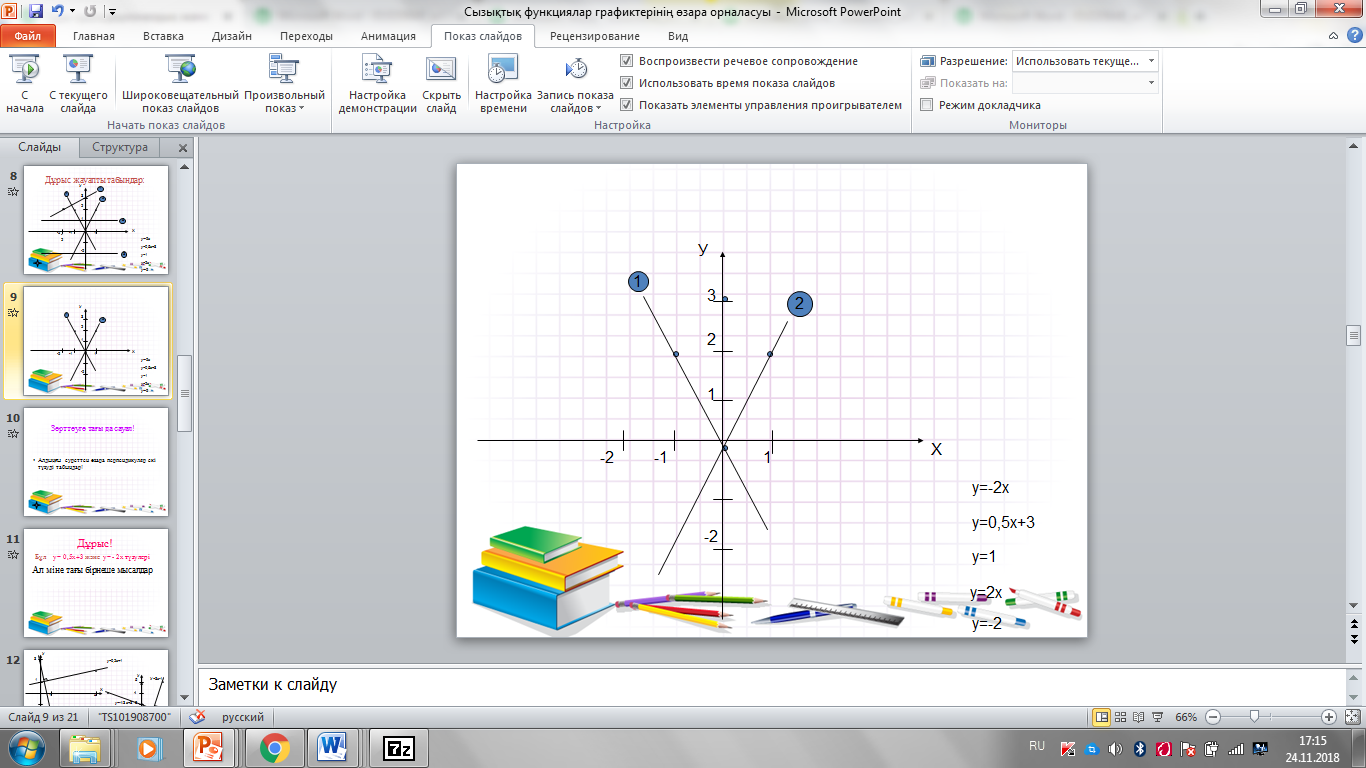The width and height of the screenshot is (1366, 768).
Task: Switch to the Структура pane tab
Action: (119, 147)
